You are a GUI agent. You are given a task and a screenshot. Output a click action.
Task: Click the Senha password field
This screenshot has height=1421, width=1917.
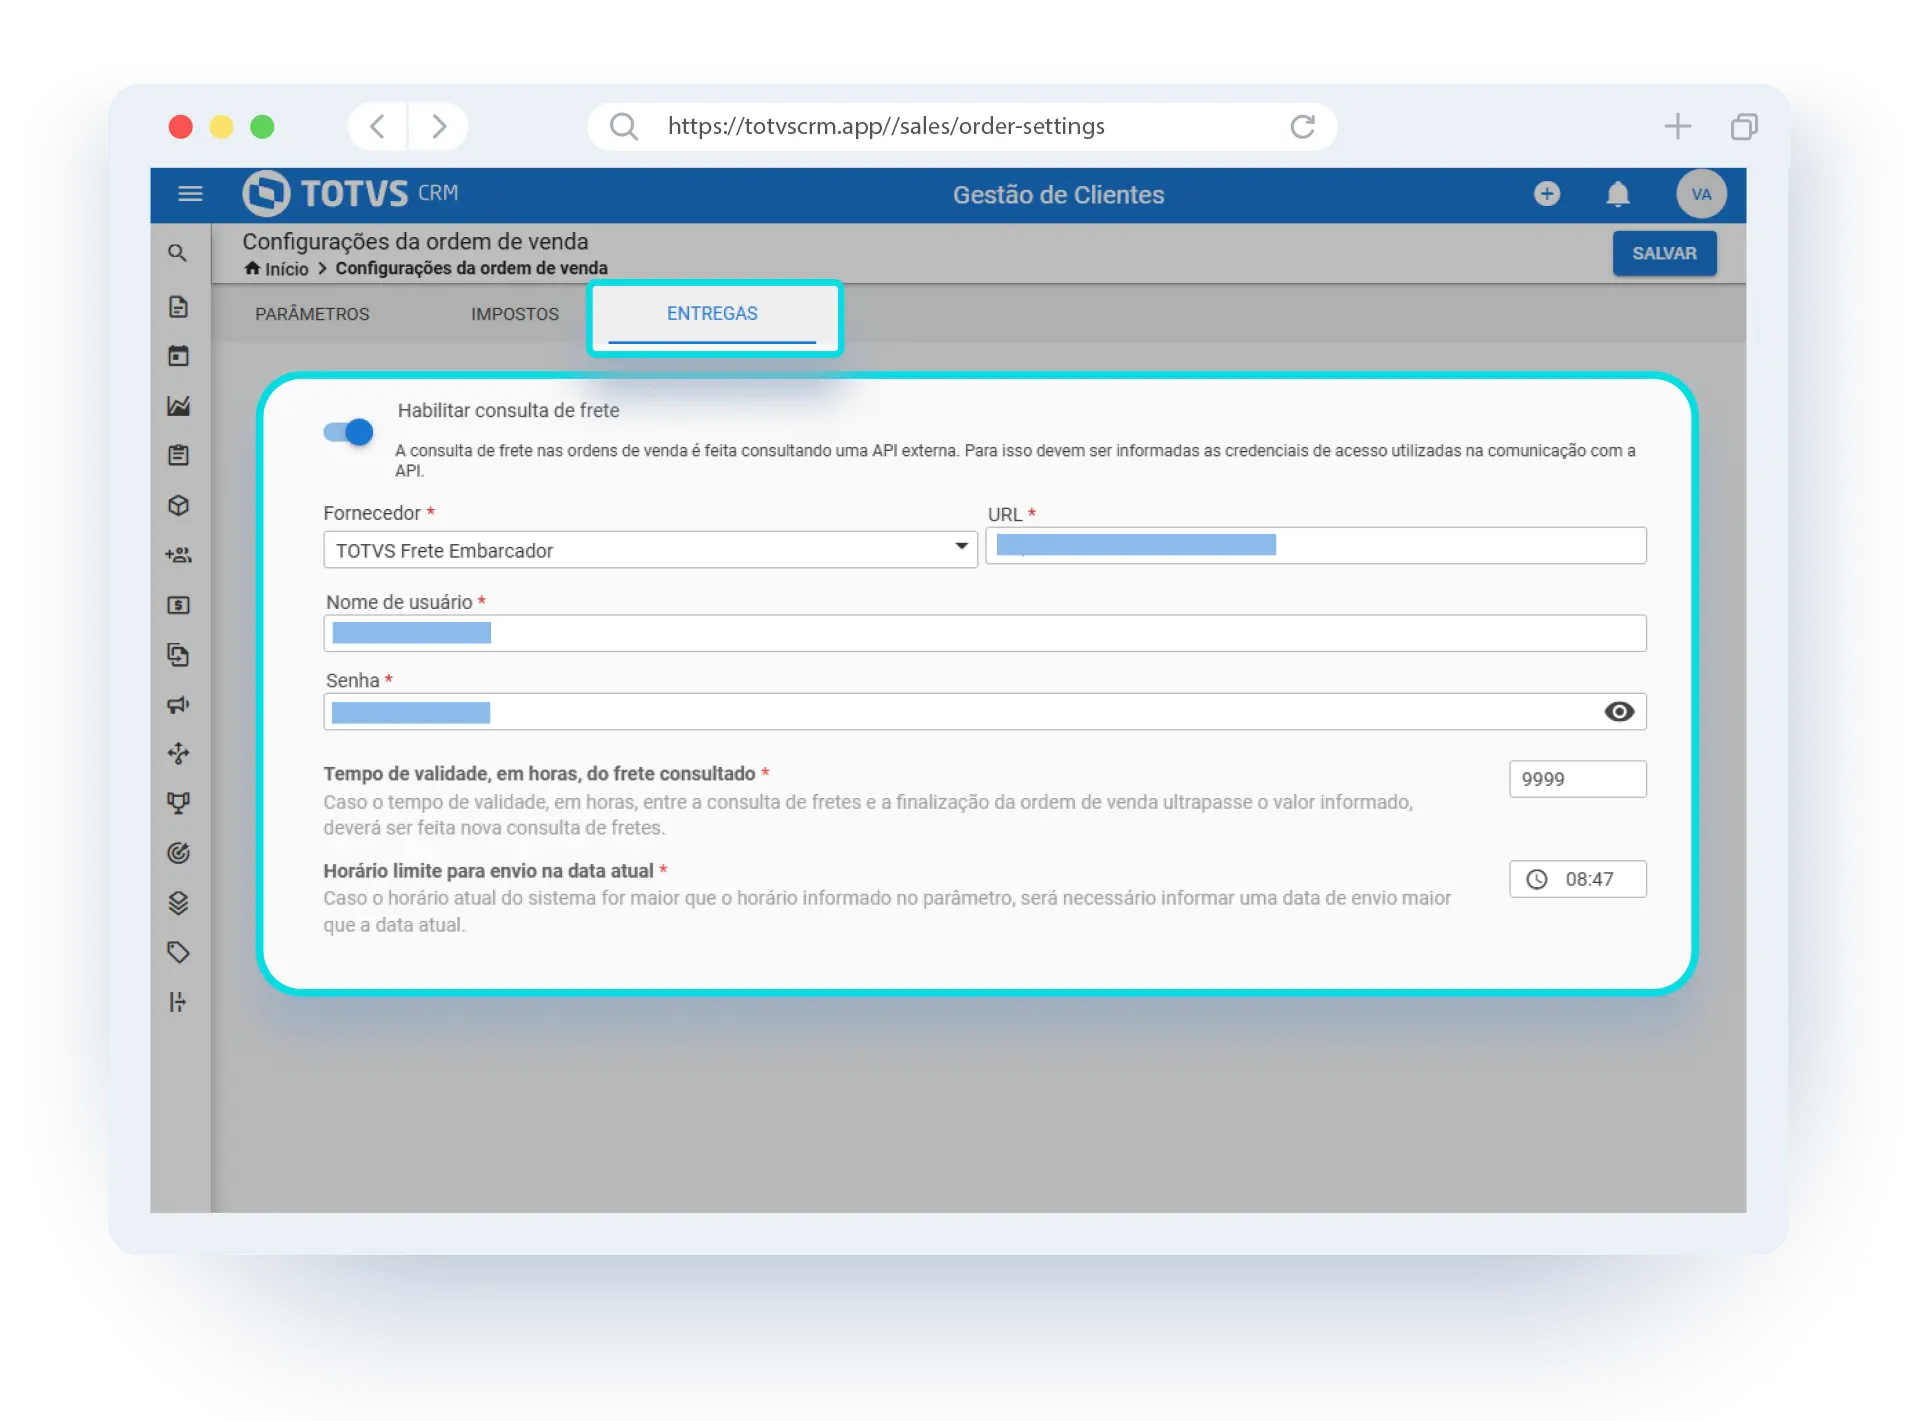point(984,712)
